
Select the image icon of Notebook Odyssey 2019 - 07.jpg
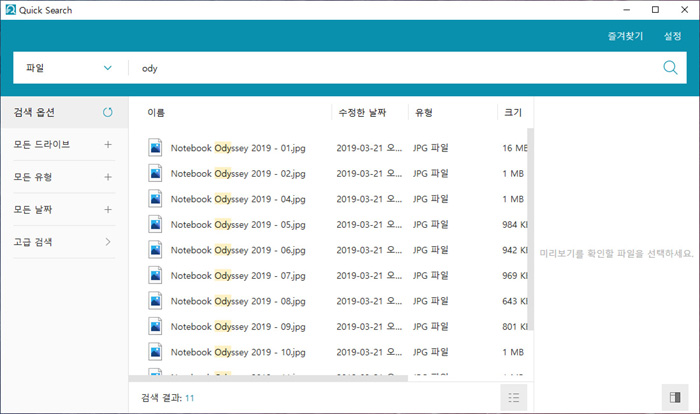click(x=155, y=275)
